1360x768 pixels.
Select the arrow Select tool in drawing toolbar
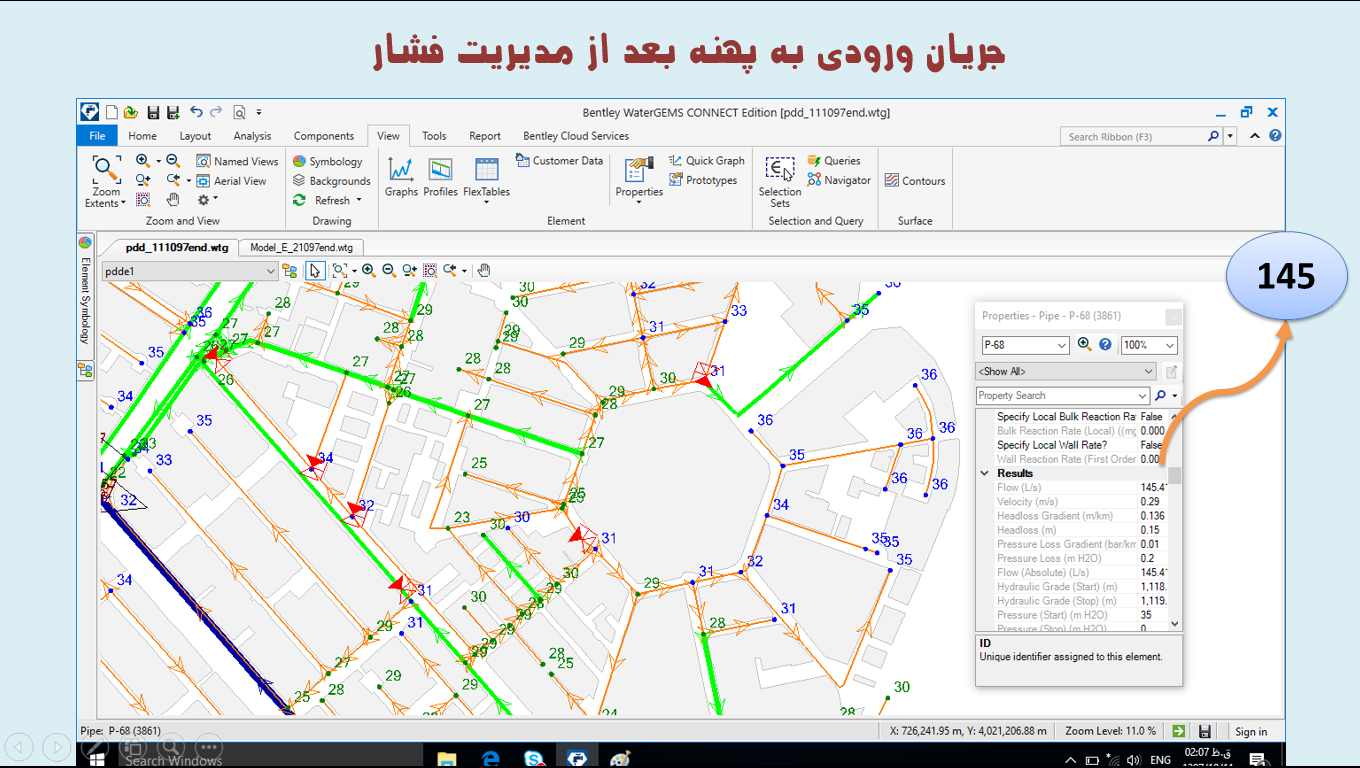(315, 270)
